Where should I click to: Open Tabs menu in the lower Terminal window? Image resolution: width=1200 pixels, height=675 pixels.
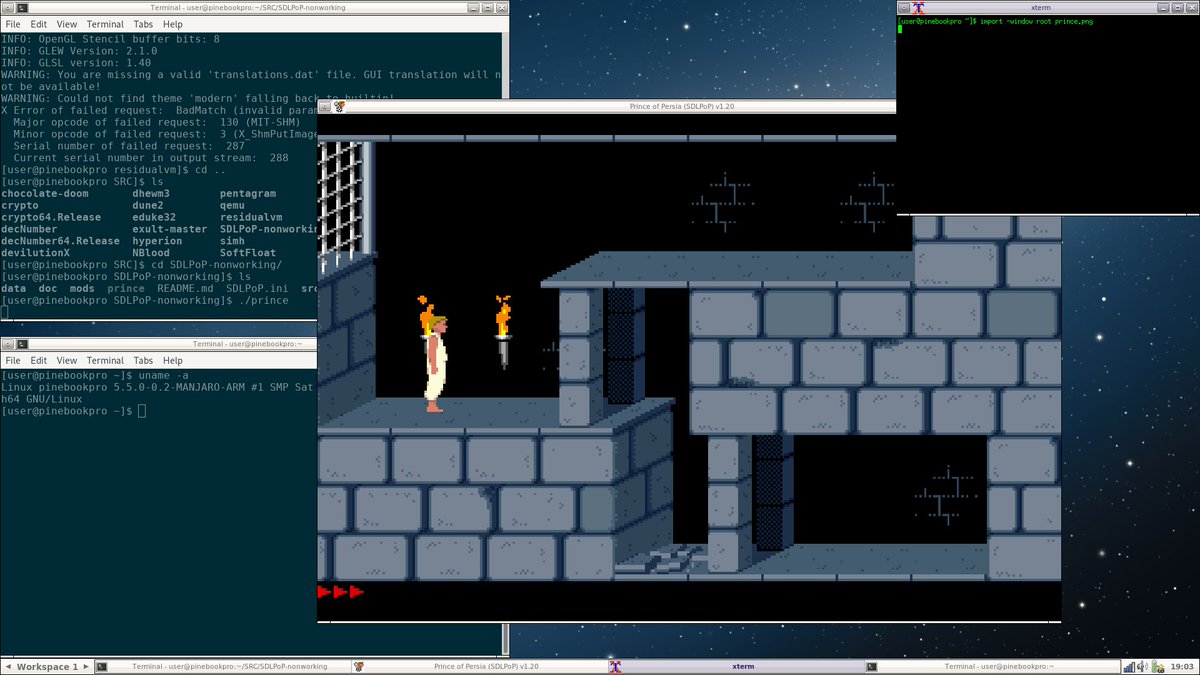pos(143,360)
